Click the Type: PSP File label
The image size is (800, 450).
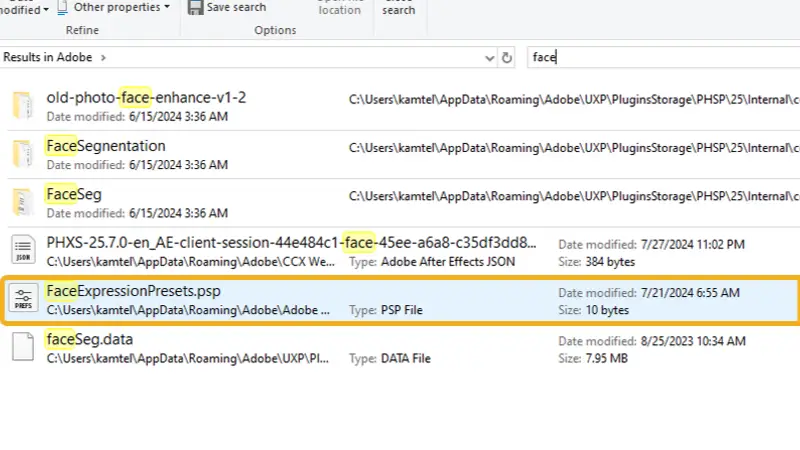click(386, 310)
